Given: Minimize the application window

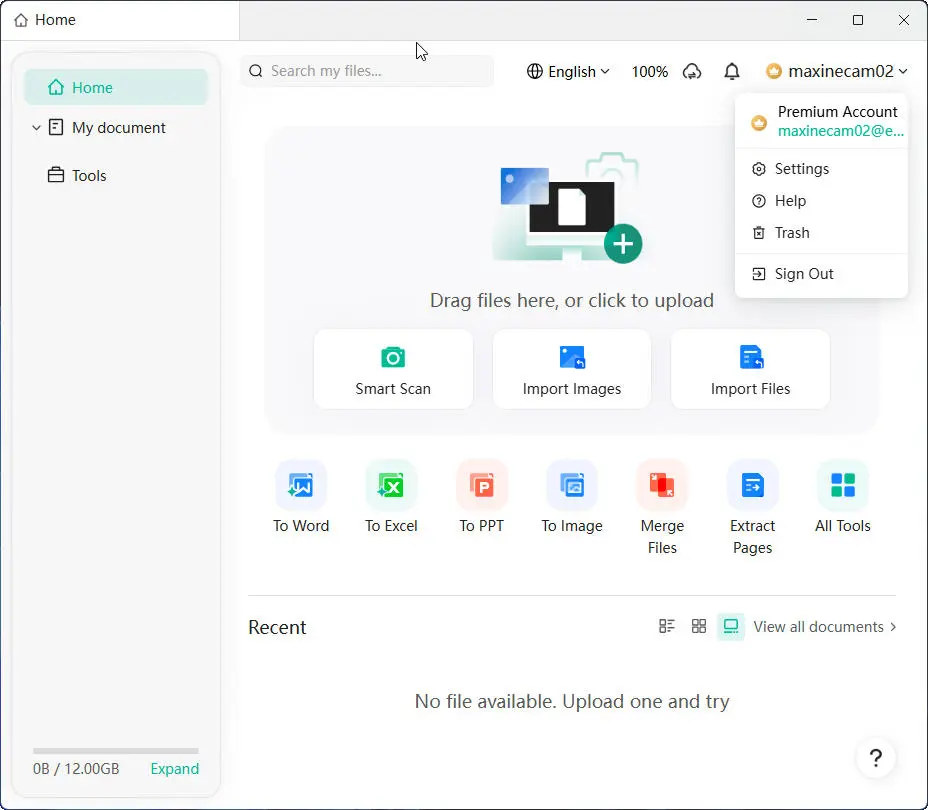Looking at the screenshot, I should [812, 20].
